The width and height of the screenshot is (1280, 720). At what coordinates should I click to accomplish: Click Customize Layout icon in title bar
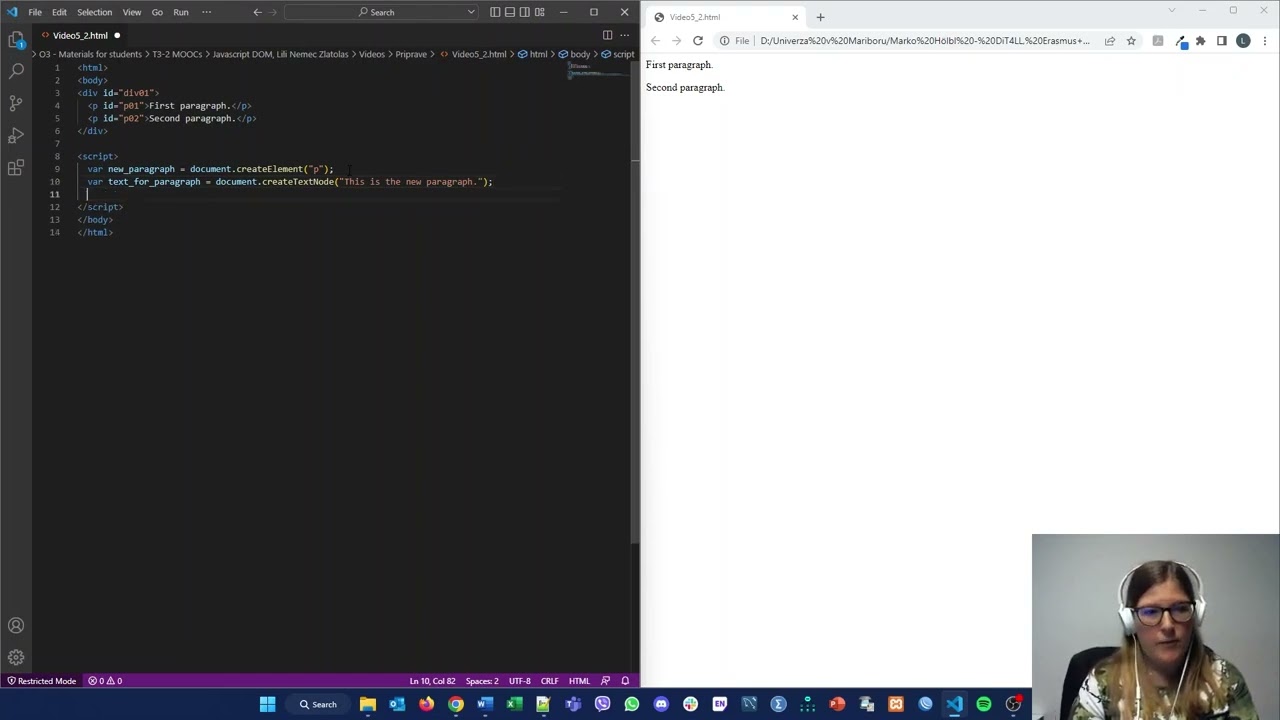(x=540, y=12)
